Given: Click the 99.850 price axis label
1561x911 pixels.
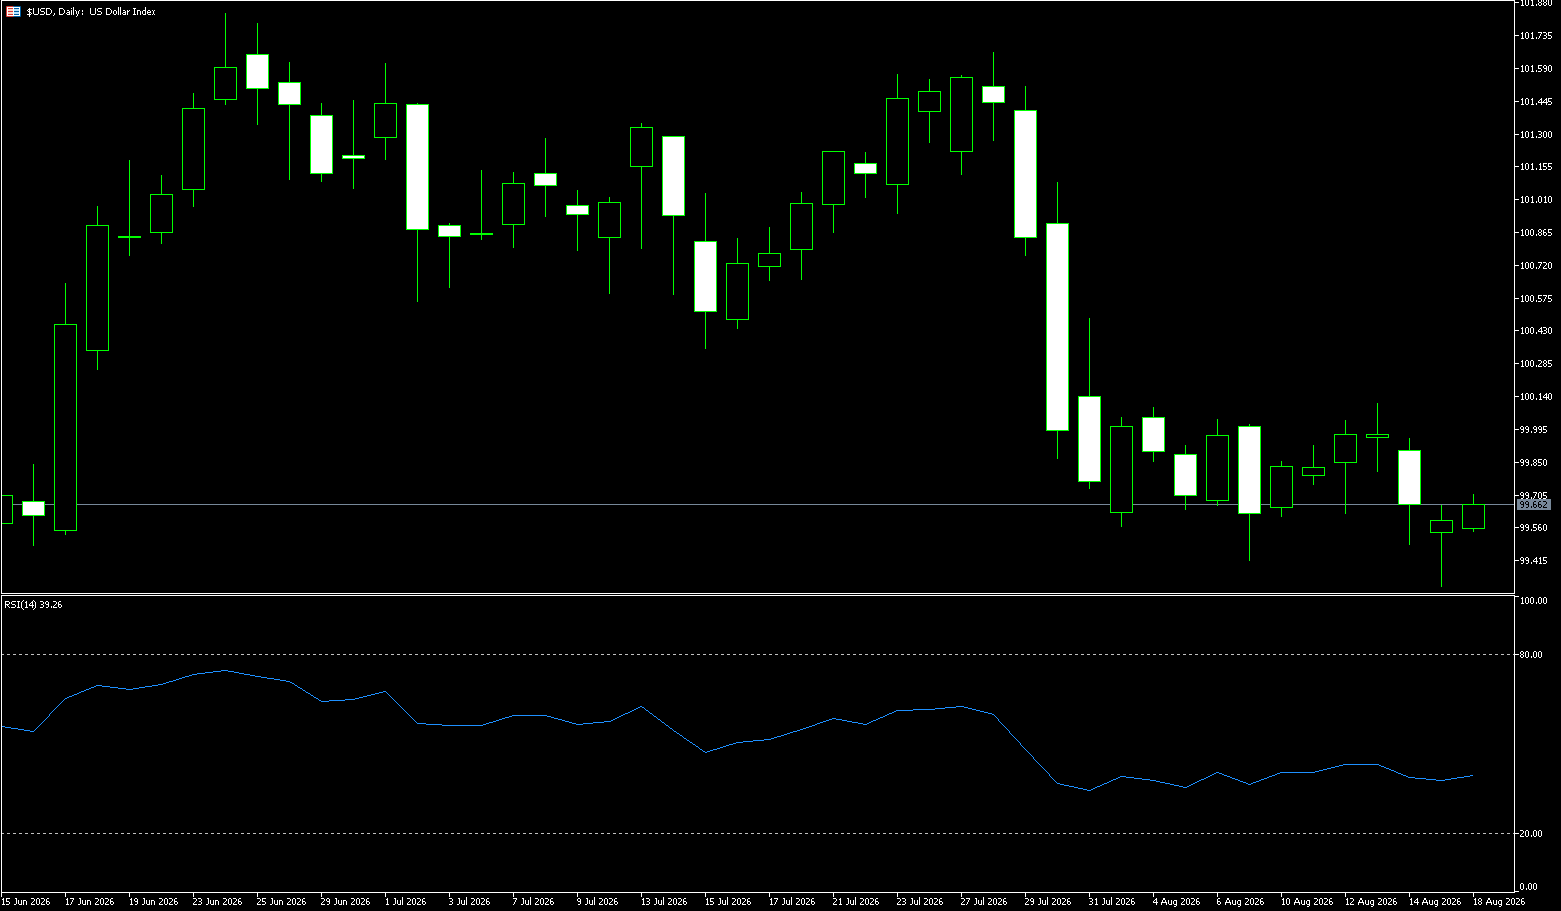Looking at the screenshot, I should coord(1533,463).
